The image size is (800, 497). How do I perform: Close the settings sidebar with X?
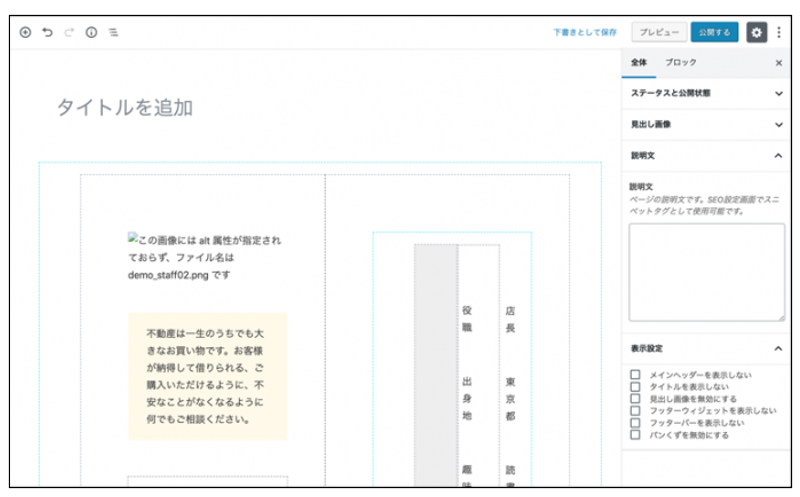click(779, 63)
